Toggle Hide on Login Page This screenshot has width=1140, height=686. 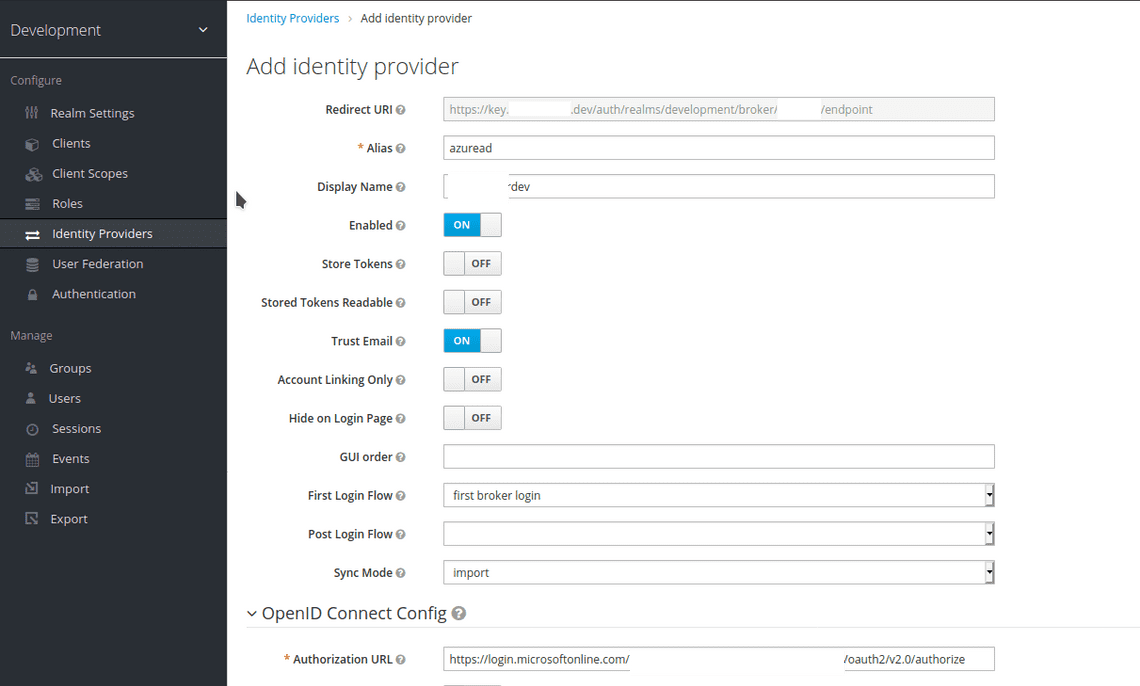pos(471,417)
